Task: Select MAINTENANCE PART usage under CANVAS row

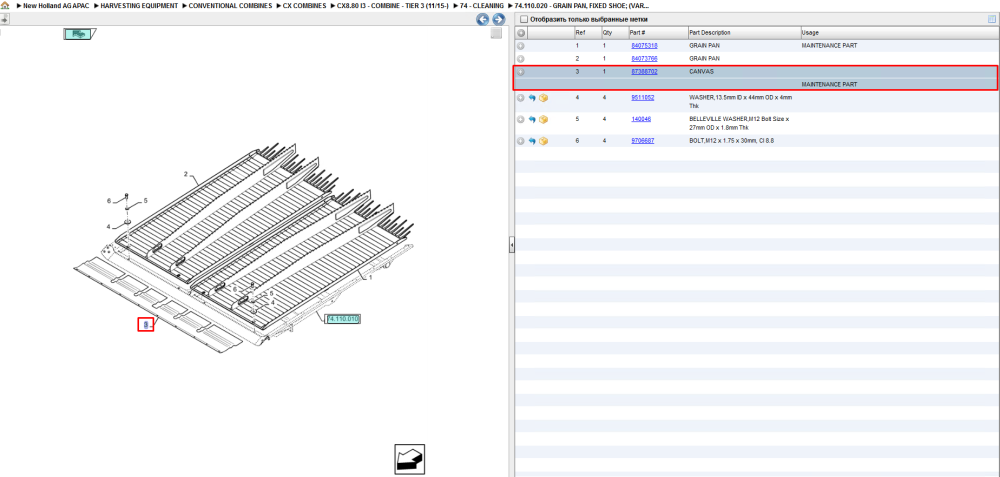Action: pyautogui.click(x=830, y=84)
